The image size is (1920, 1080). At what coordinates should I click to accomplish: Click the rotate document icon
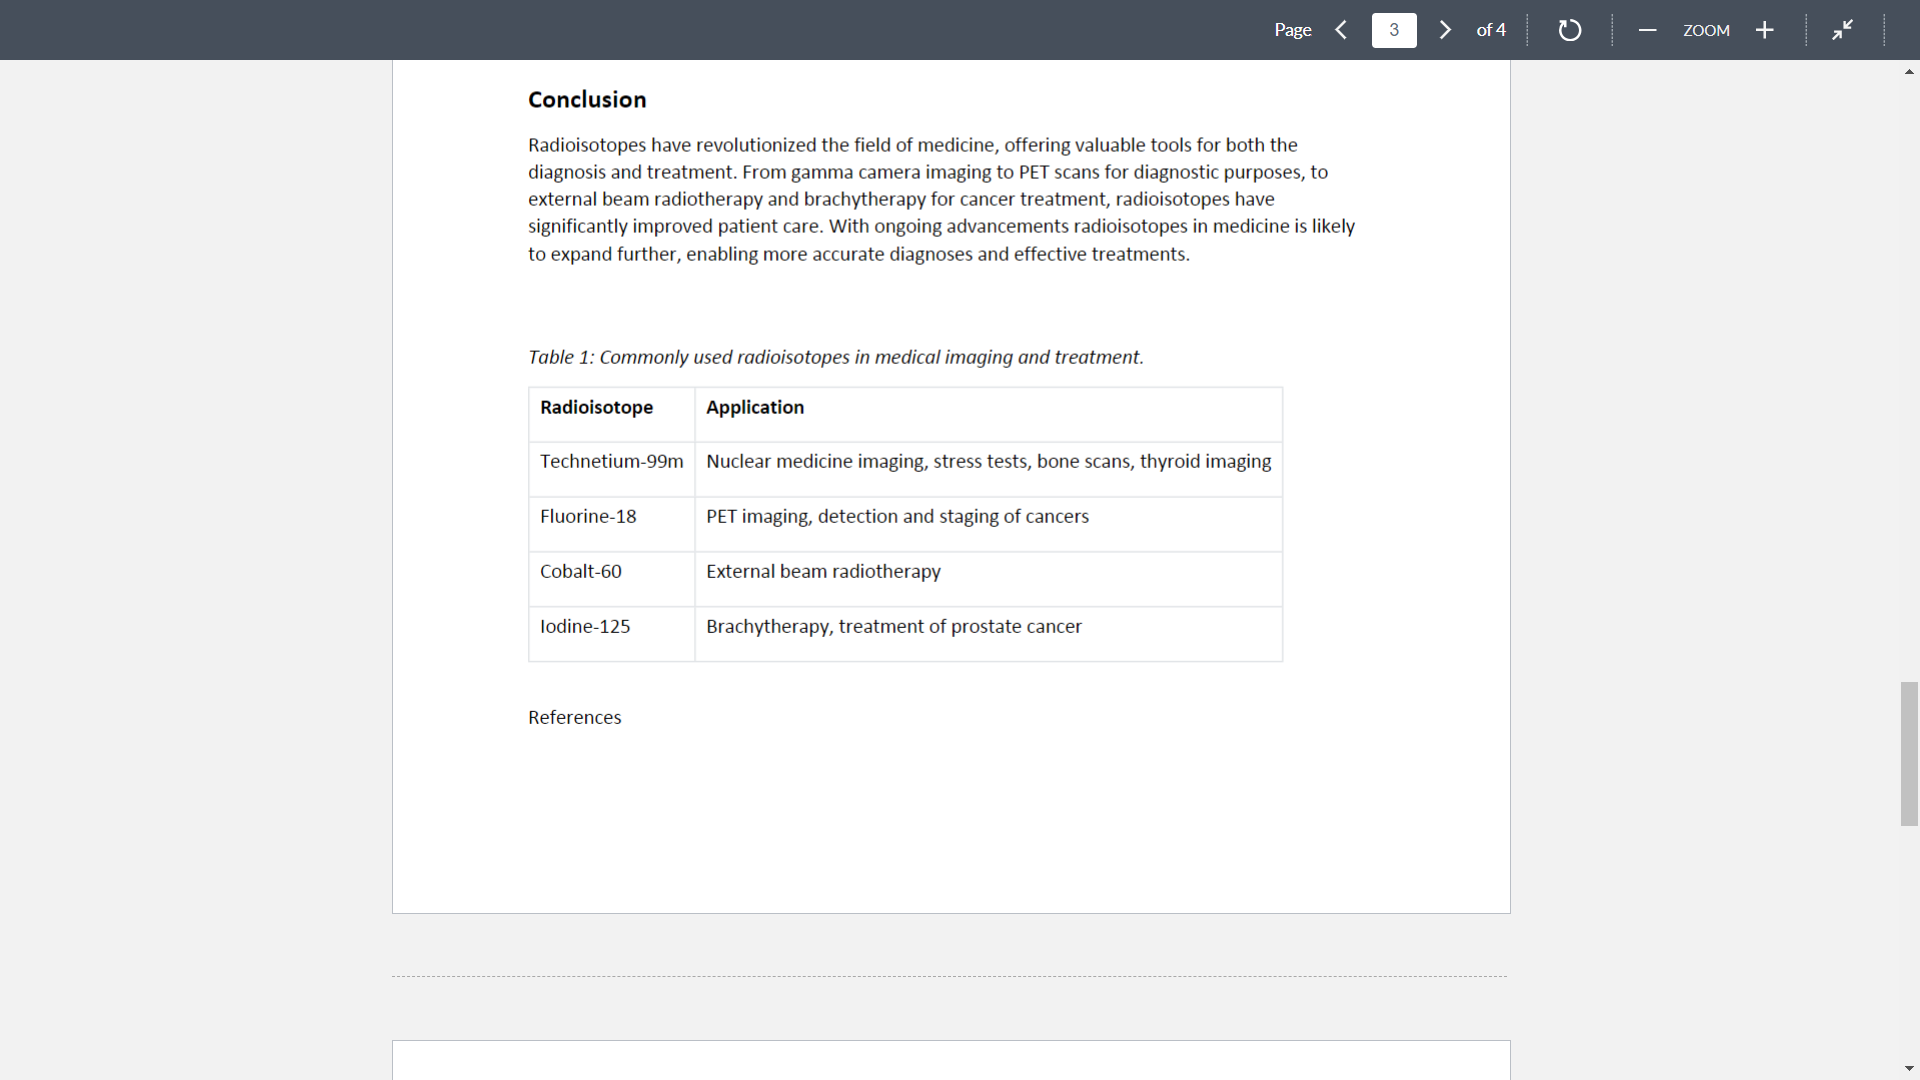[x=1569, y=30]
